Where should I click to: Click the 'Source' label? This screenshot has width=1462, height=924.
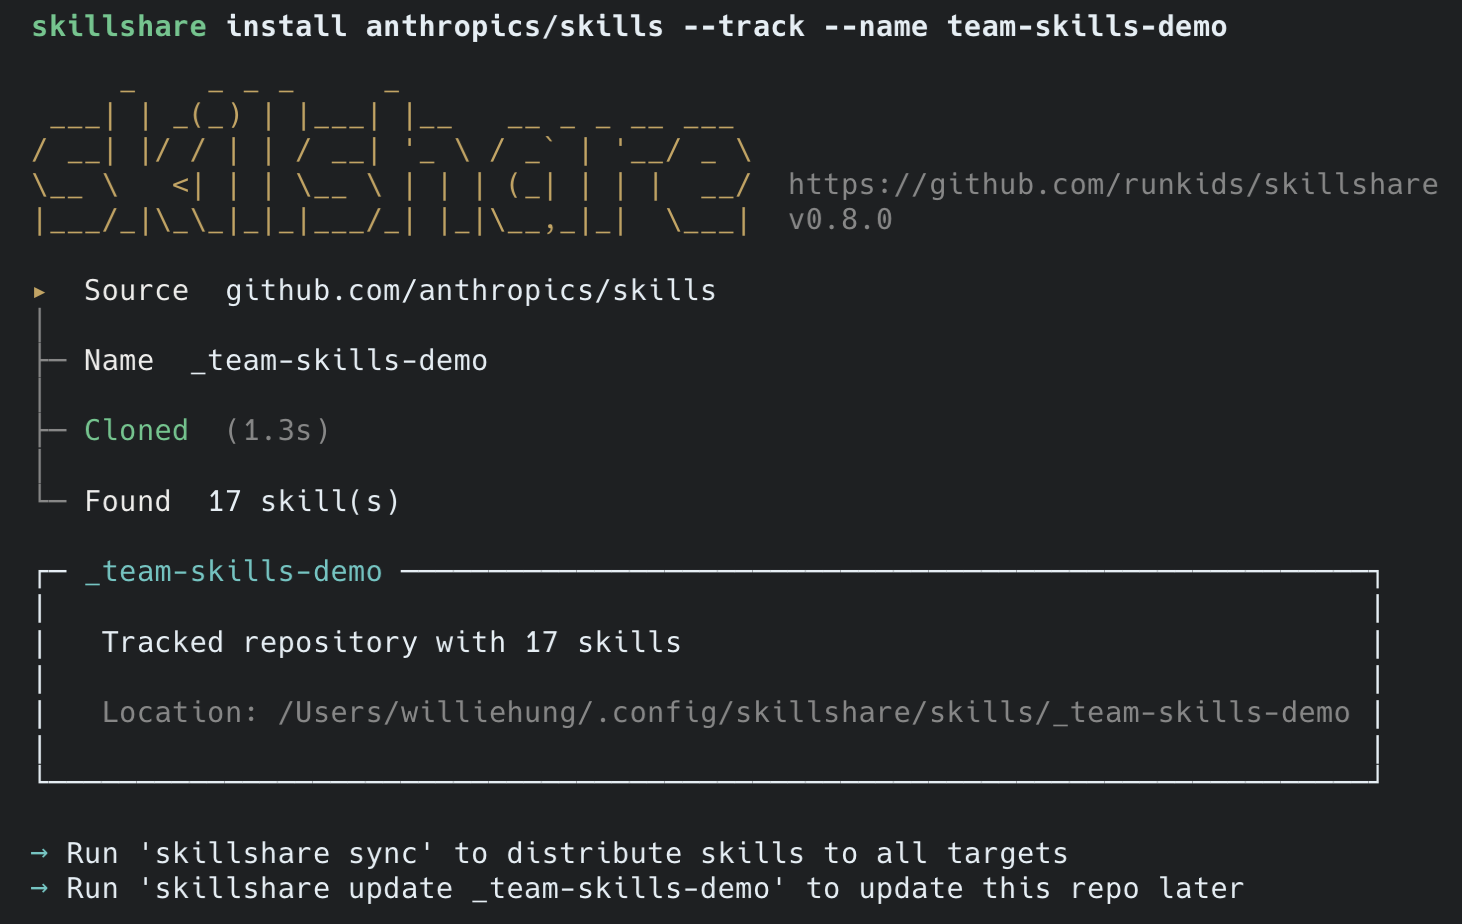click(136, 290)
